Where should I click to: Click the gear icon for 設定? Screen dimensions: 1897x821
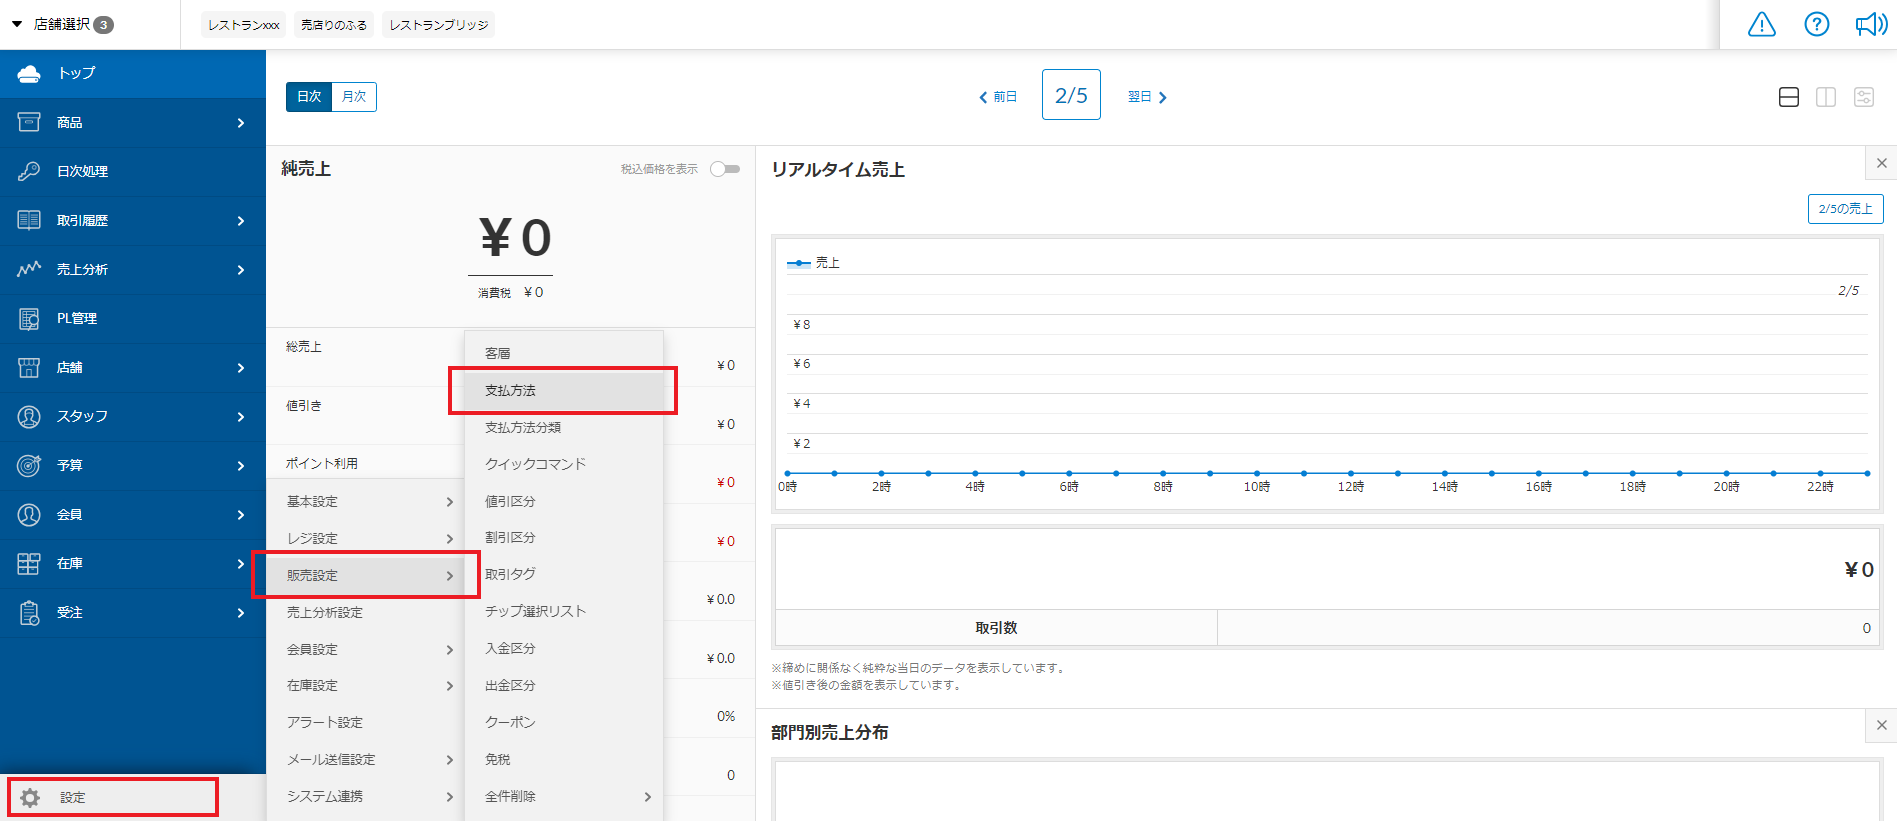point(30,797)
